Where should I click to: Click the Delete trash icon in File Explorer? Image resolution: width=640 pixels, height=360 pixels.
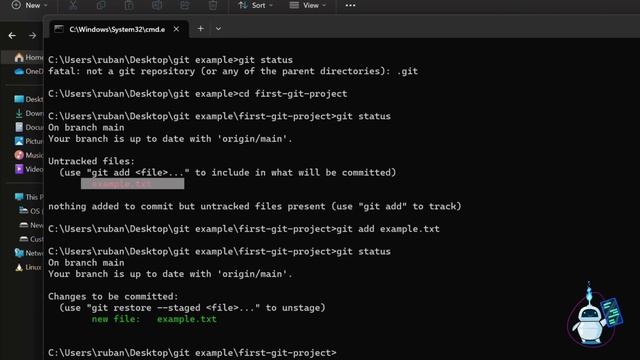[213, 5]
